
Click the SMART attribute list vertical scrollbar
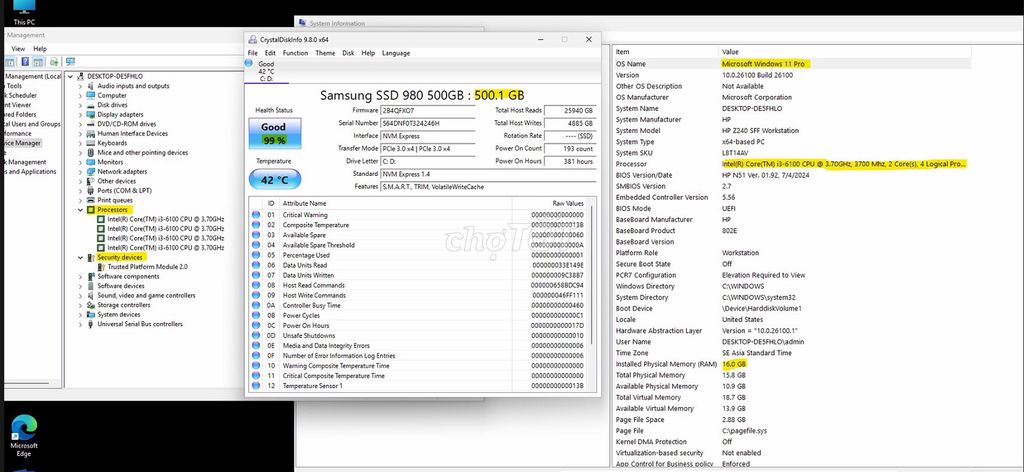click(x=593, y=274)
